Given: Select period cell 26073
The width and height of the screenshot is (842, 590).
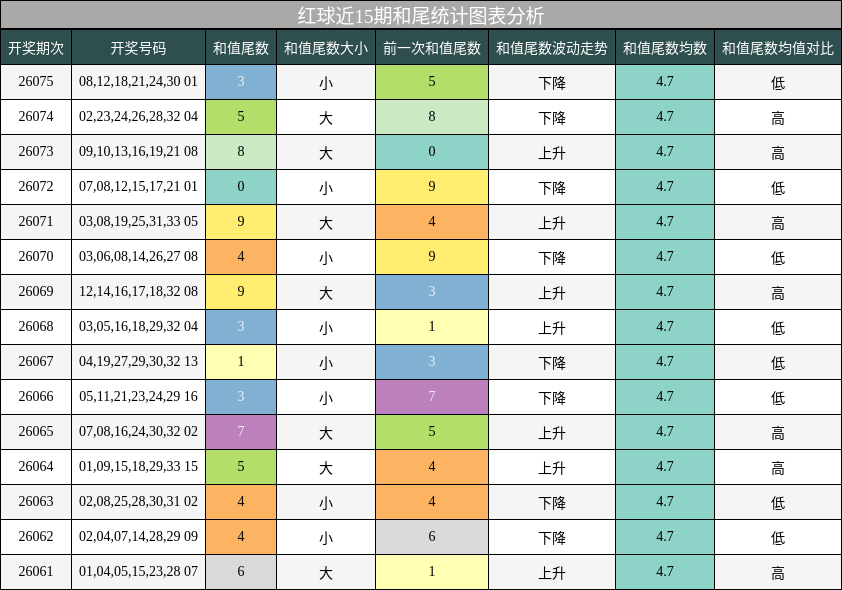Looking at the screenshot, I should tap(36, 151).
